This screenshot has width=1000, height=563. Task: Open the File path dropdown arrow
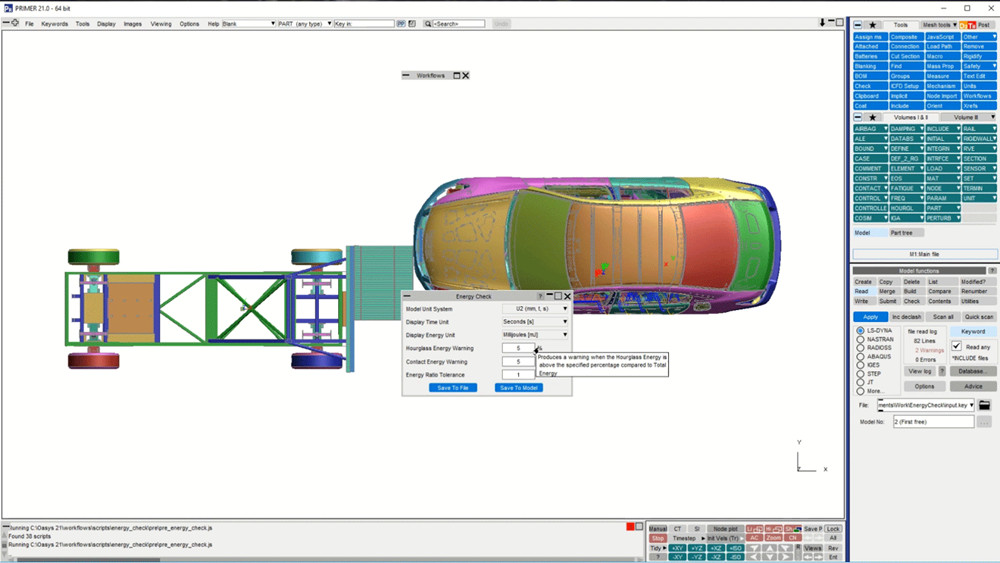(971, 405)
